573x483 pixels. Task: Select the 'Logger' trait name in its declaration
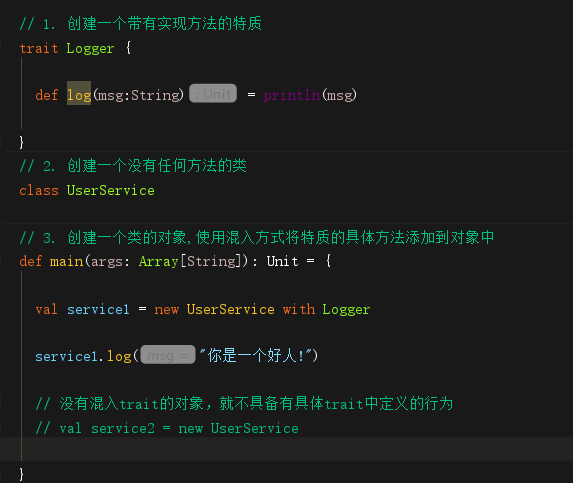(90, 49)
